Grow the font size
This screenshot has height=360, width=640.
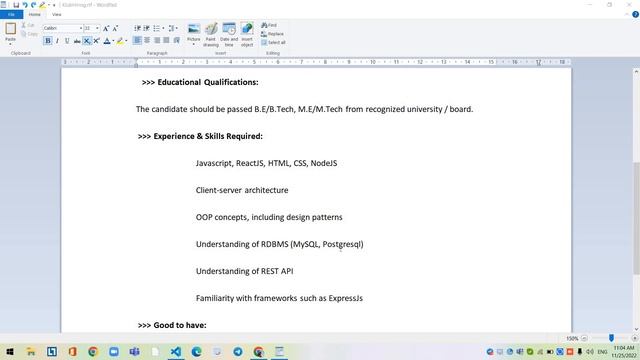coord(106,28)
